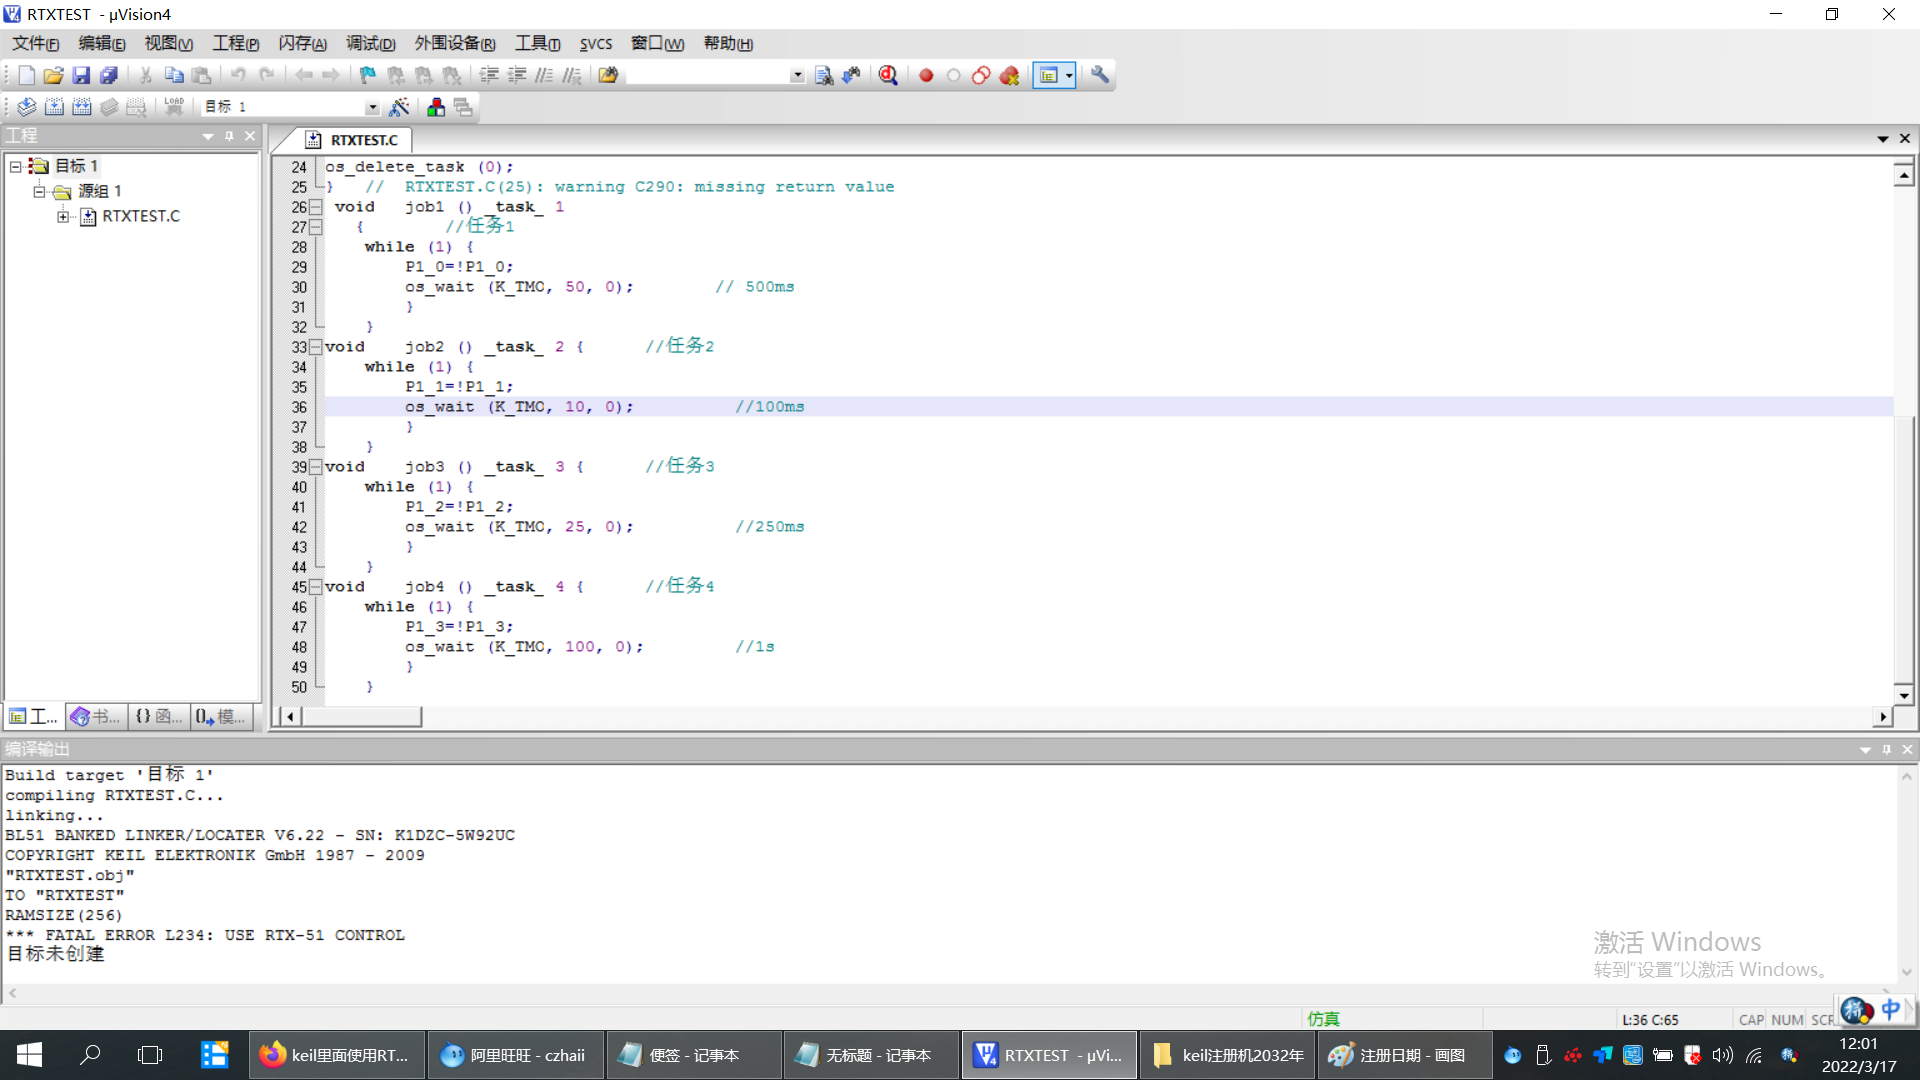Open Manage Components colored blocks icon
This screenshot has width=1920, height=1080.
tap(436, 107)
